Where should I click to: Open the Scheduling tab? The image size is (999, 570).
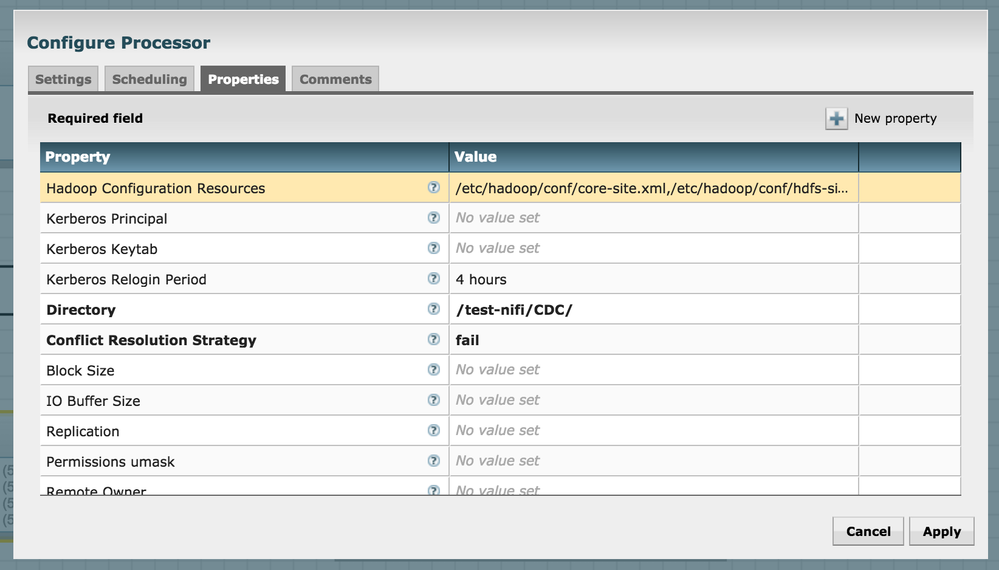click(x=149, y=79)
